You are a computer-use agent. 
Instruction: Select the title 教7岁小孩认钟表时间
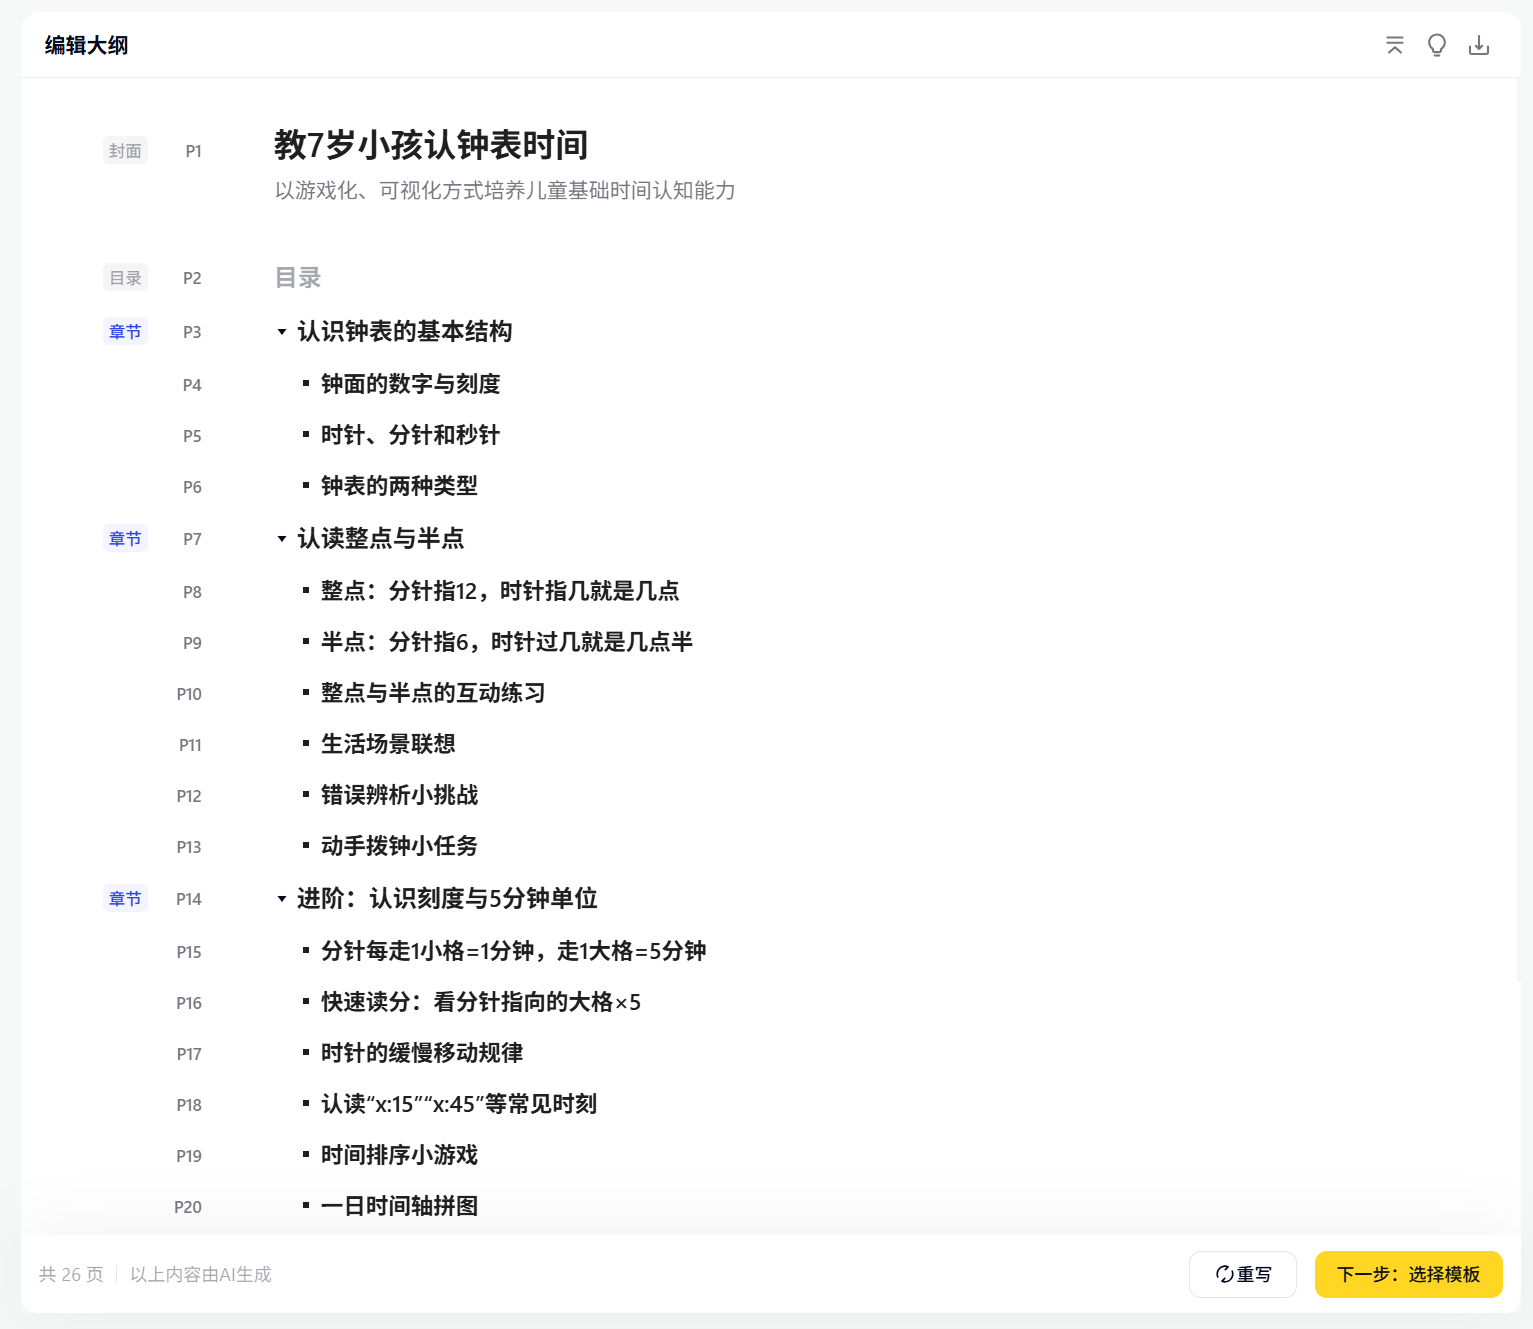click(430, 146)
